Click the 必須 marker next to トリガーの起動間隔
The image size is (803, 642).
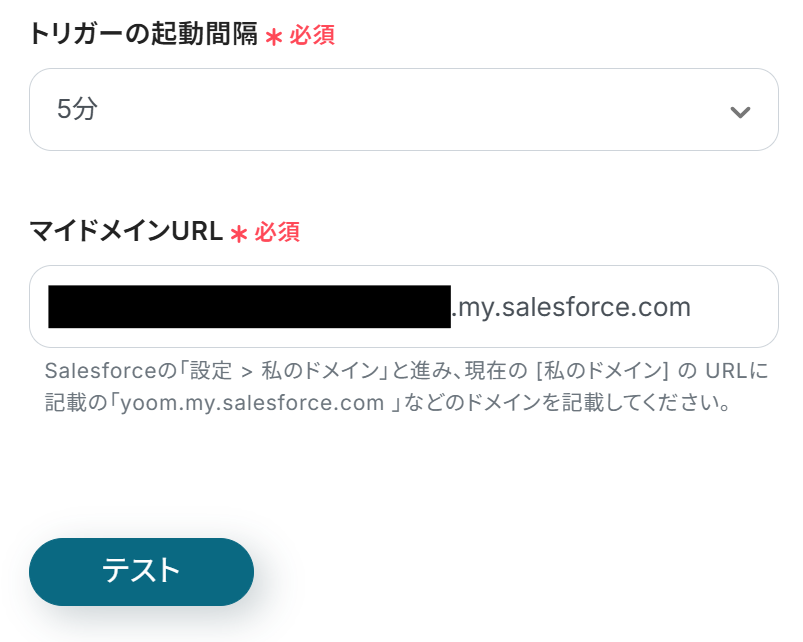click(x=312, y=36)
